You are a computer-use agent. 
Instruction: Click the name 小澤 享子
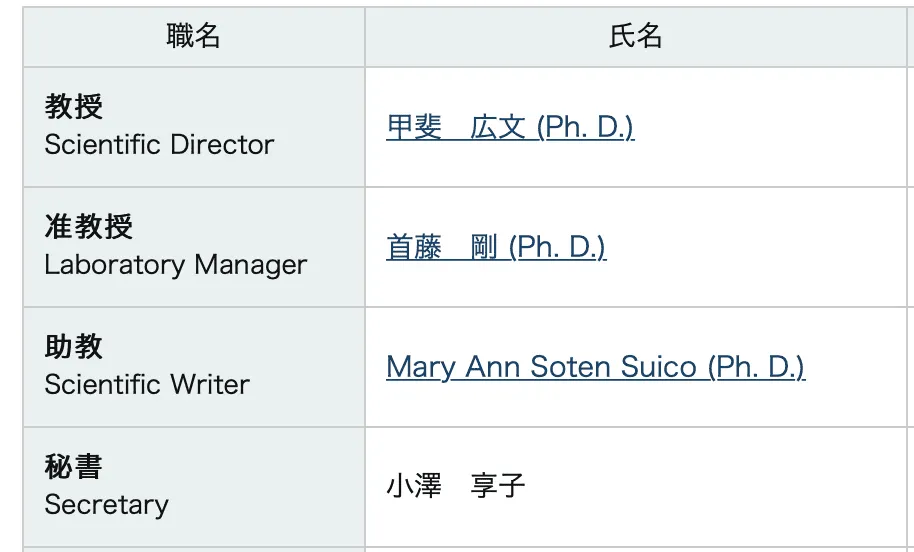pos(456,487)
